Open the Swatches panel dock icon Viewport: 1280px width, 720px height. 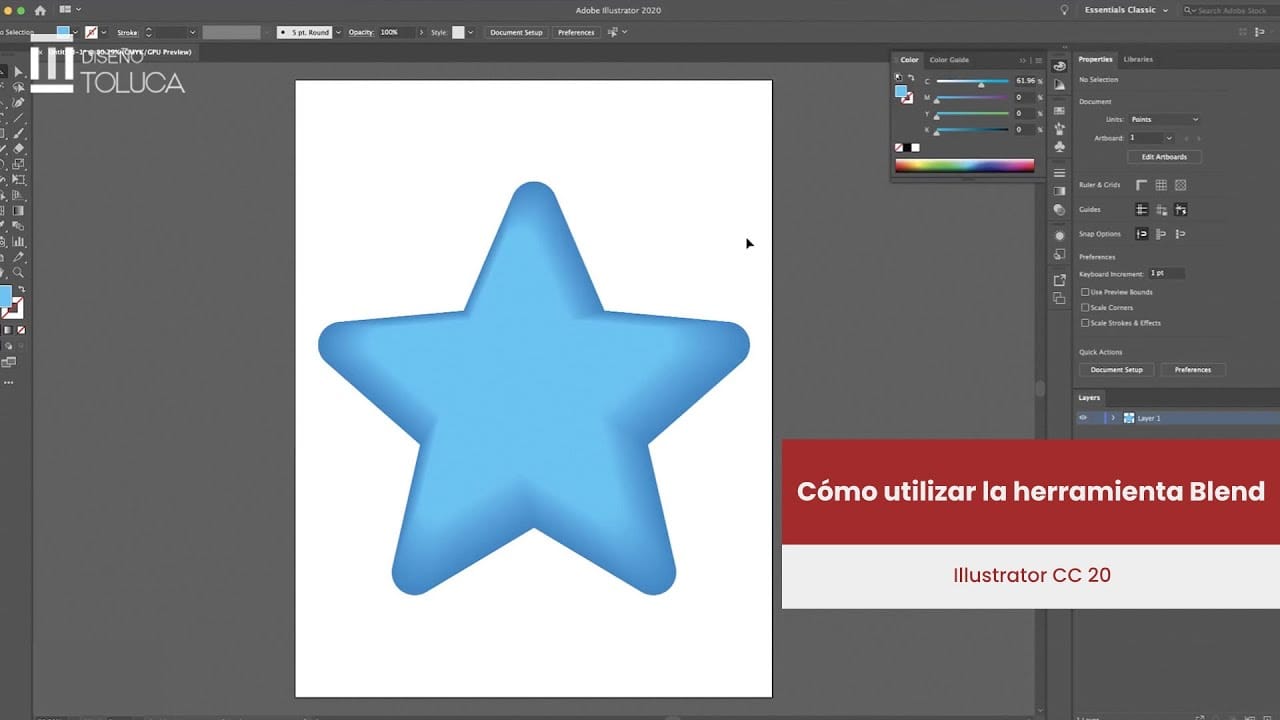[x=1059, y=110]
